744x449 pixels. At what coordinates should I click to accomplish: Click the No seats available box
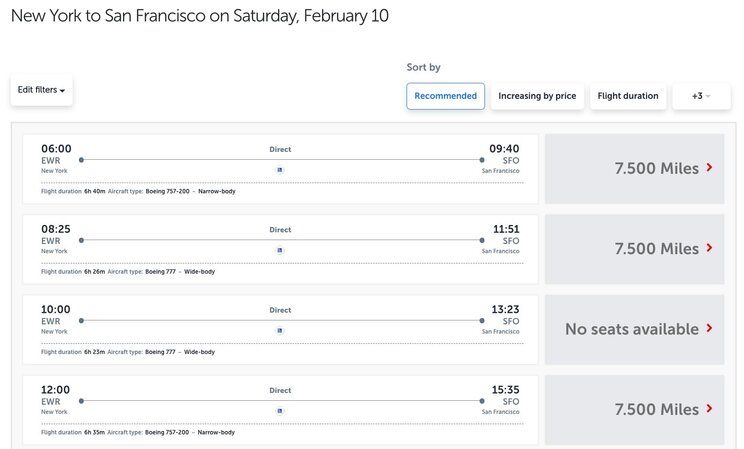point(631,329)
